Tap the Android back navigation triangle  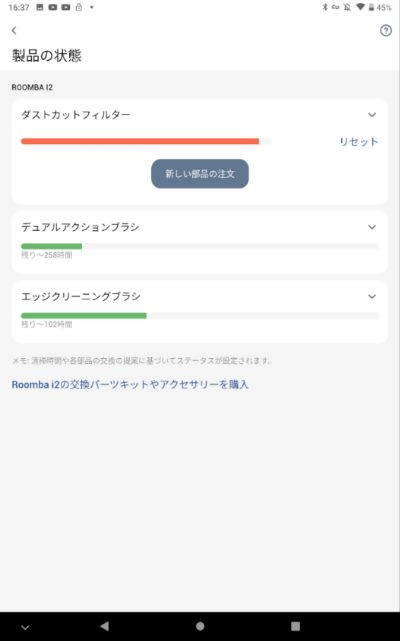tap(105, 626)
